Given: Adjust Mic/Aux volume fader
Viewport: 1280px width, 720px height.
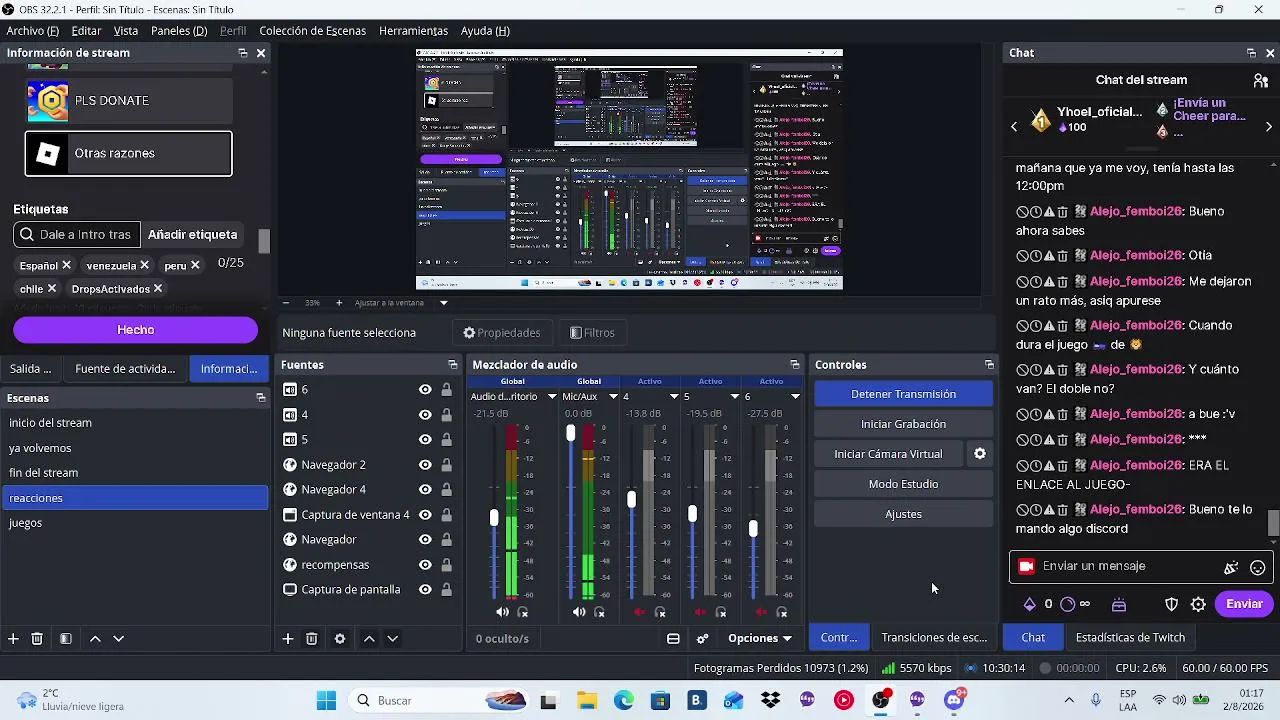Looking at the screenshot, I should tap(571, 433).
